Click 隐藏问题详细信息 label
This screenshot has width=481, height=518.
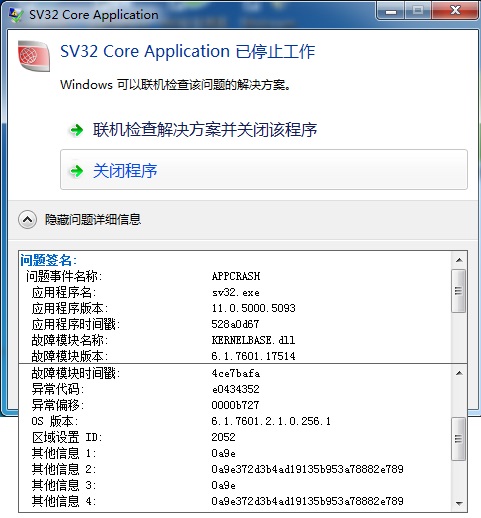point(93,220)
